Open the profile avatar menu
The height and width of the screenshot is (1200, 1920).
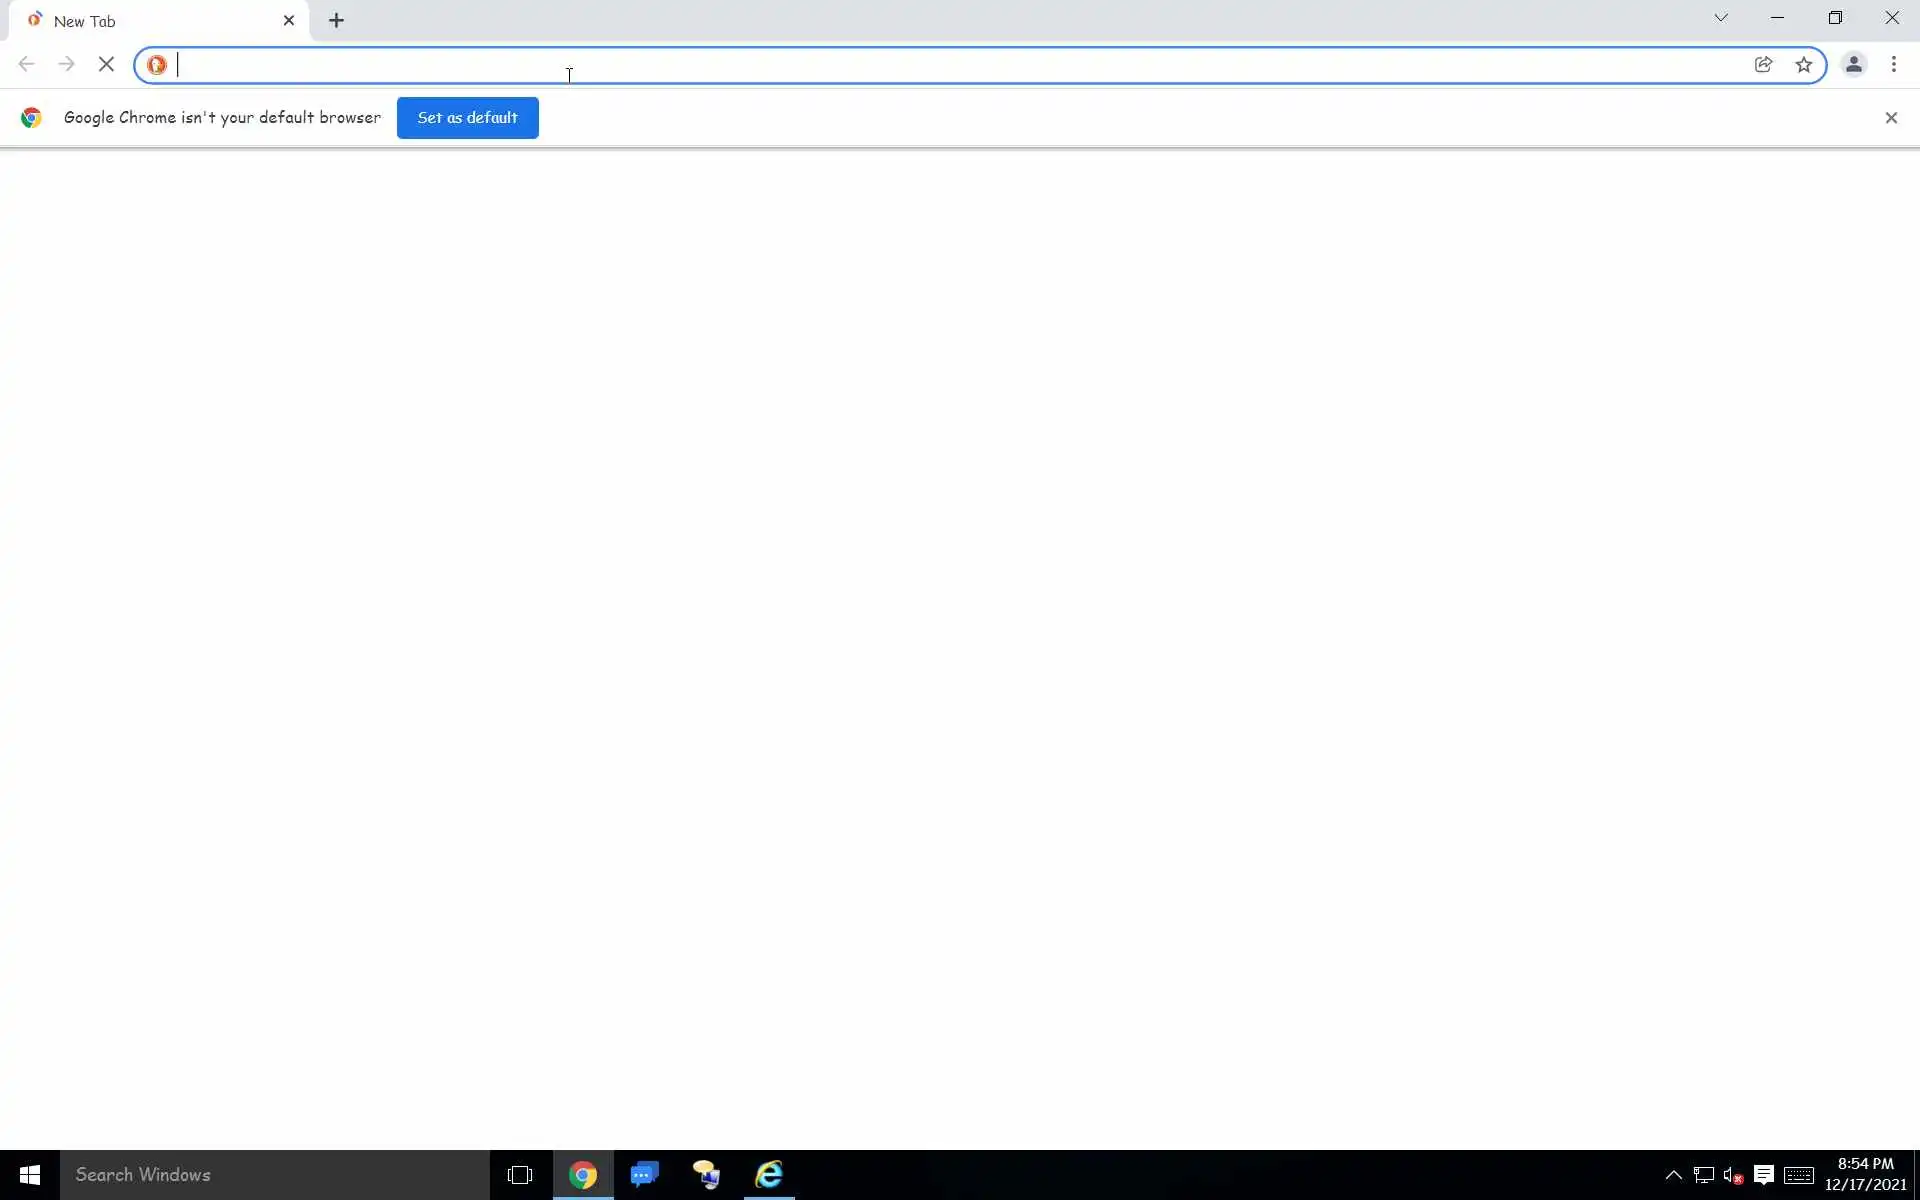point(1853,65)
